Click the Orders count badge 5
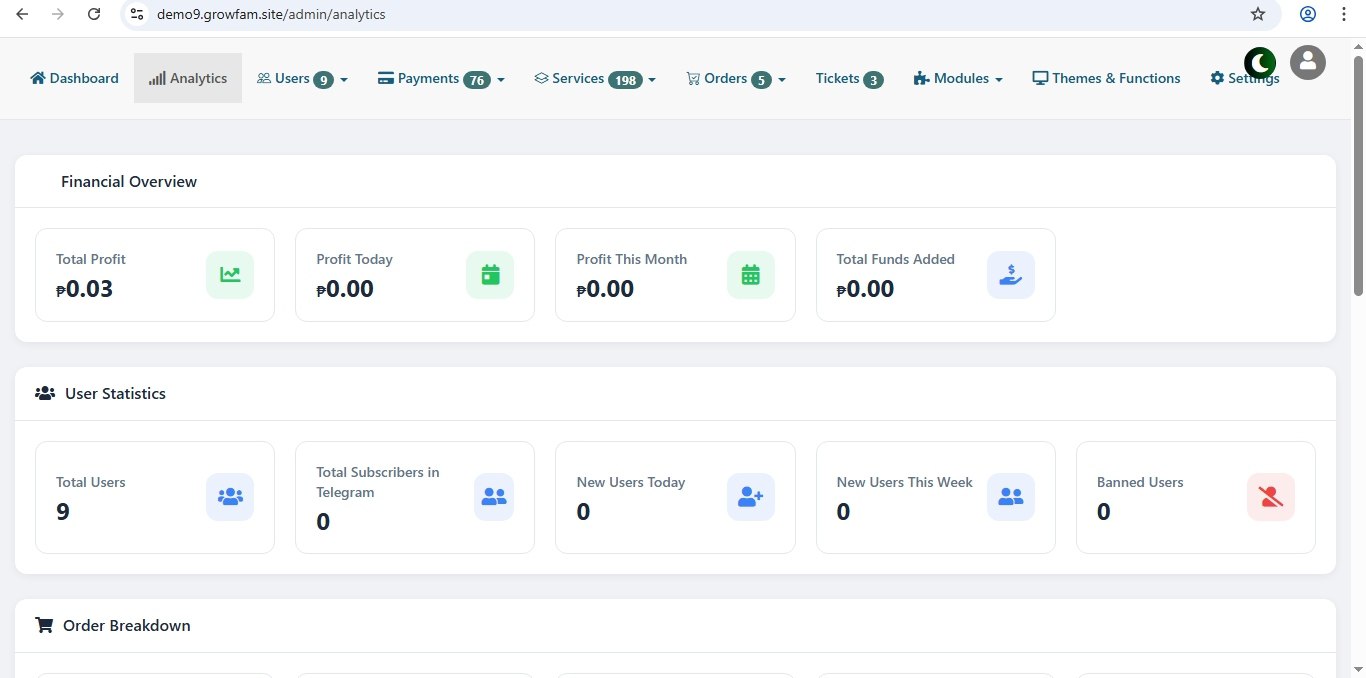 coord(762,80)
